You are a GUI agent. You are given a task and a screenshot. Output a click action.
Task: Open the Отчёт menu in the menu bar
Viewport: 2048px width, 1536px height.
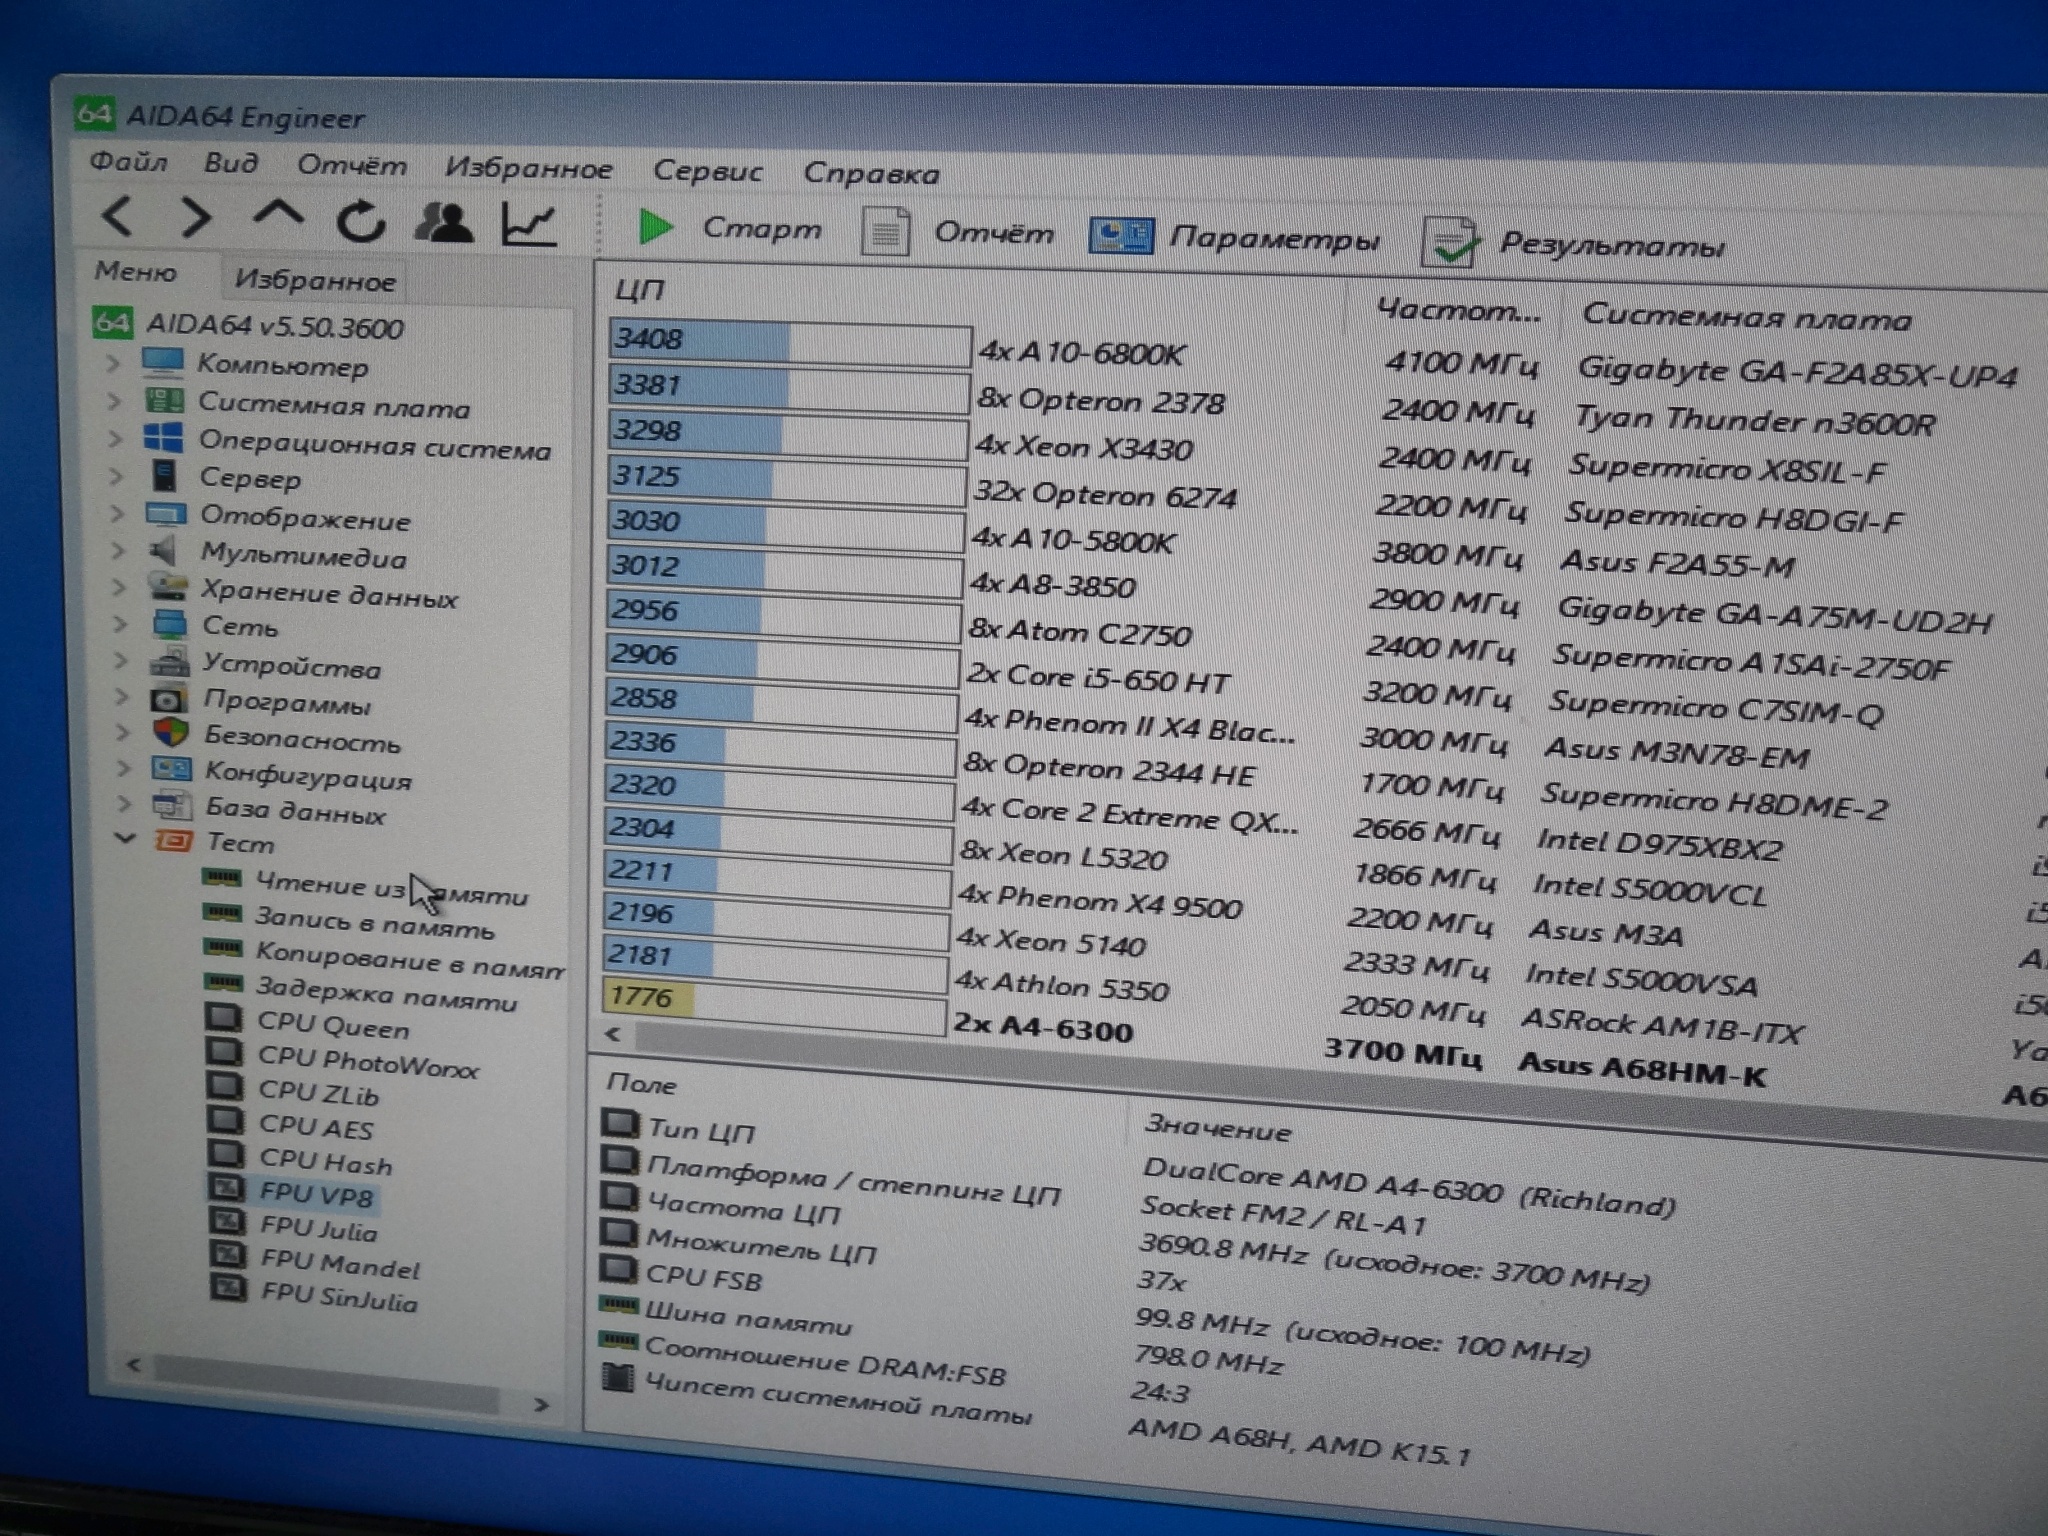pos(352,164)
